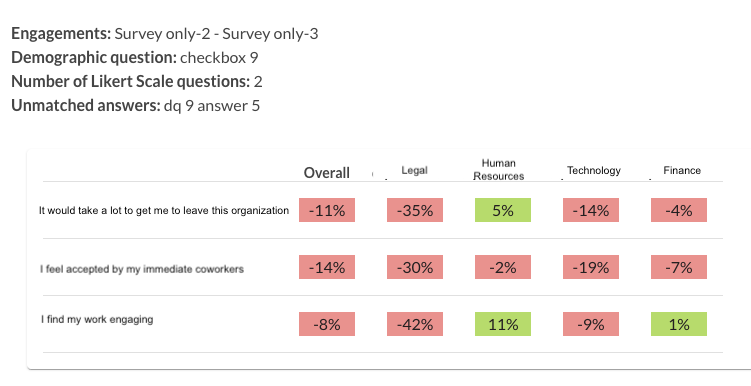Select the Legal column header
The image size is (751, 386).
[x=414, y=170]
